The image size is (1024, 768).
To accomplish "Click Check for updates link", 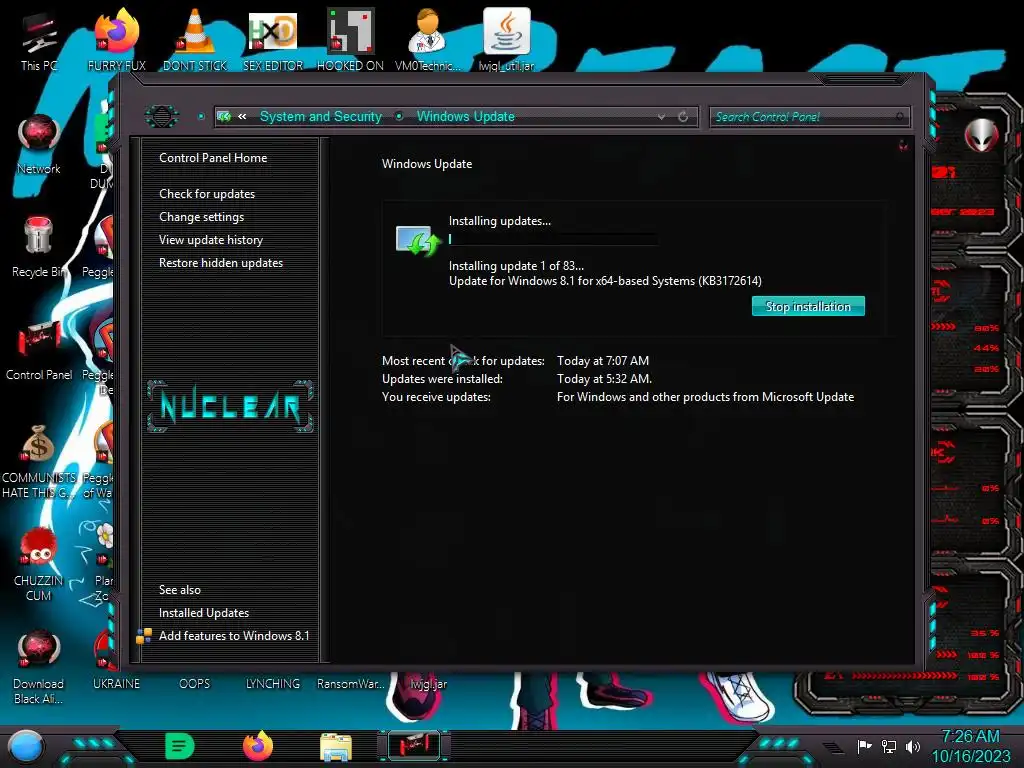I will [207, 194].
